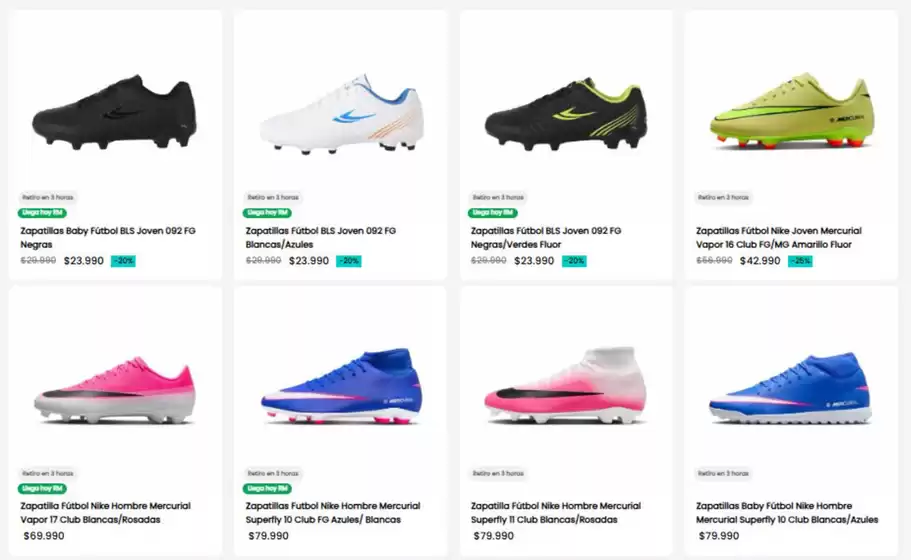Image resolution: width=911 pixels, height=560 pixels.
Task: Open the blue Baby Fútbol Superfly 10 image
Action: [x=791, y=387]
